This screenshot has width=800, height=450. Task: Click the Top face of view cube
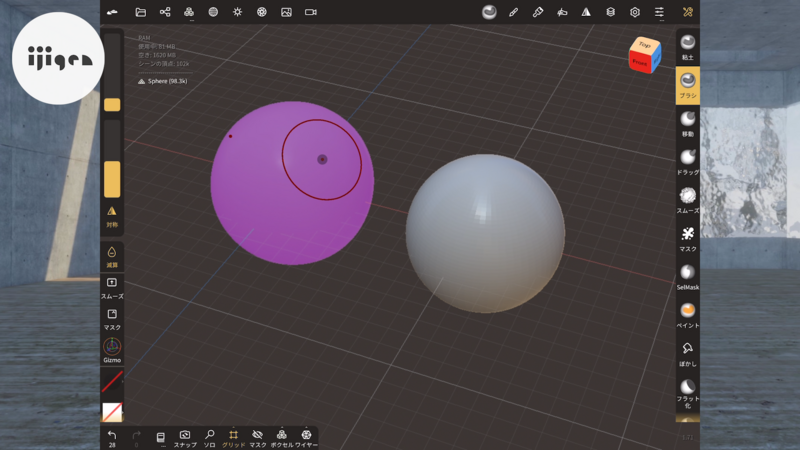coord(645,45)
